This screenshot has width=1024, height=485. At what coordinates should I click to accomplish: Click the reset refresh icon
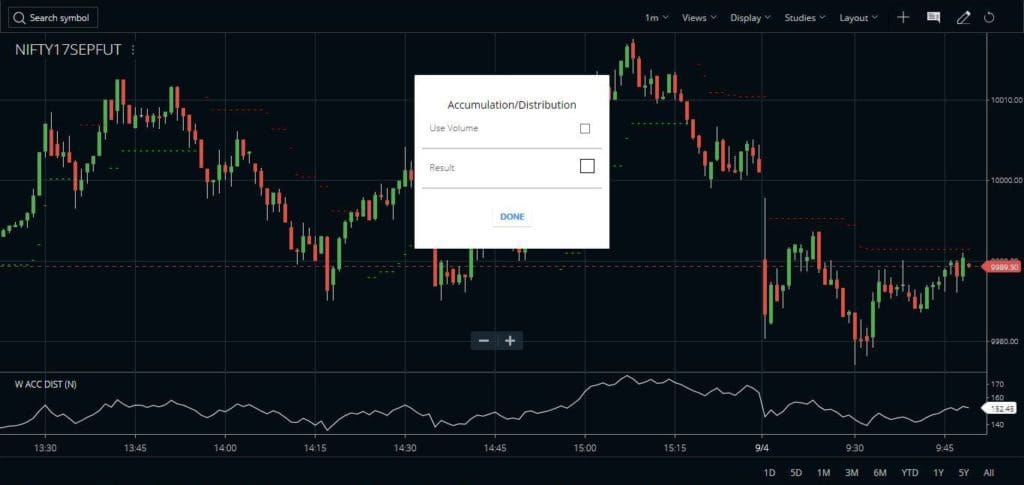click(989, 18)
